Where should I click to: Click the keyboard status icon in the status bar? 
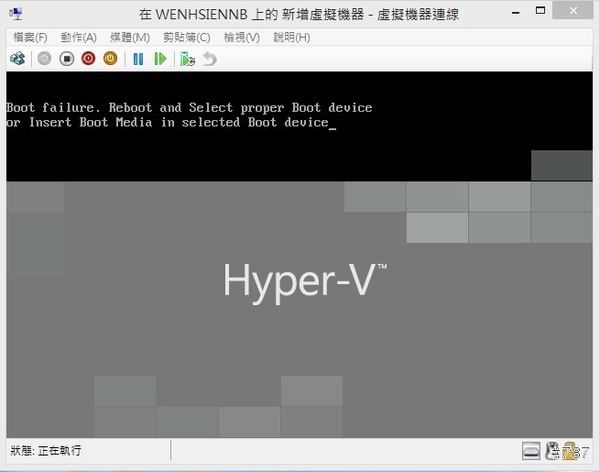point(531,451)
